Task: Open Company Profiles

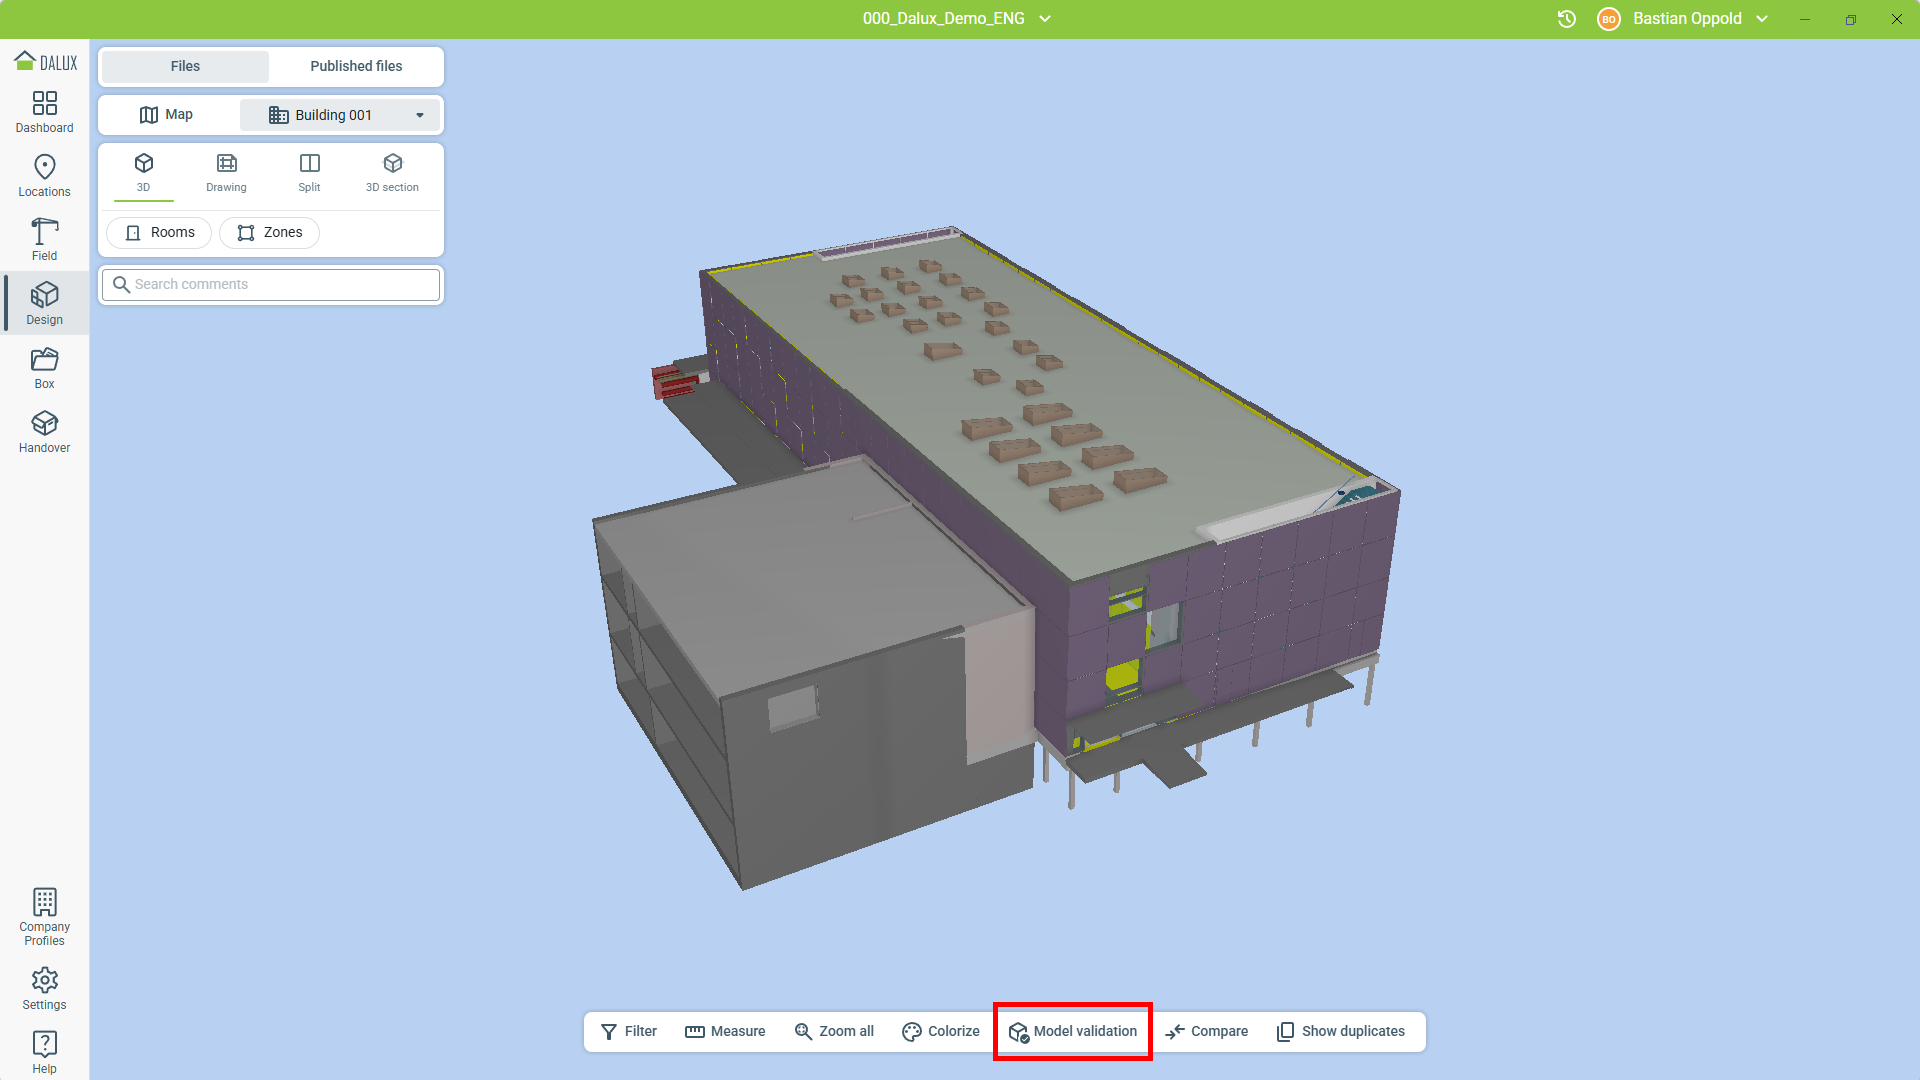Action: click(44, 913)
